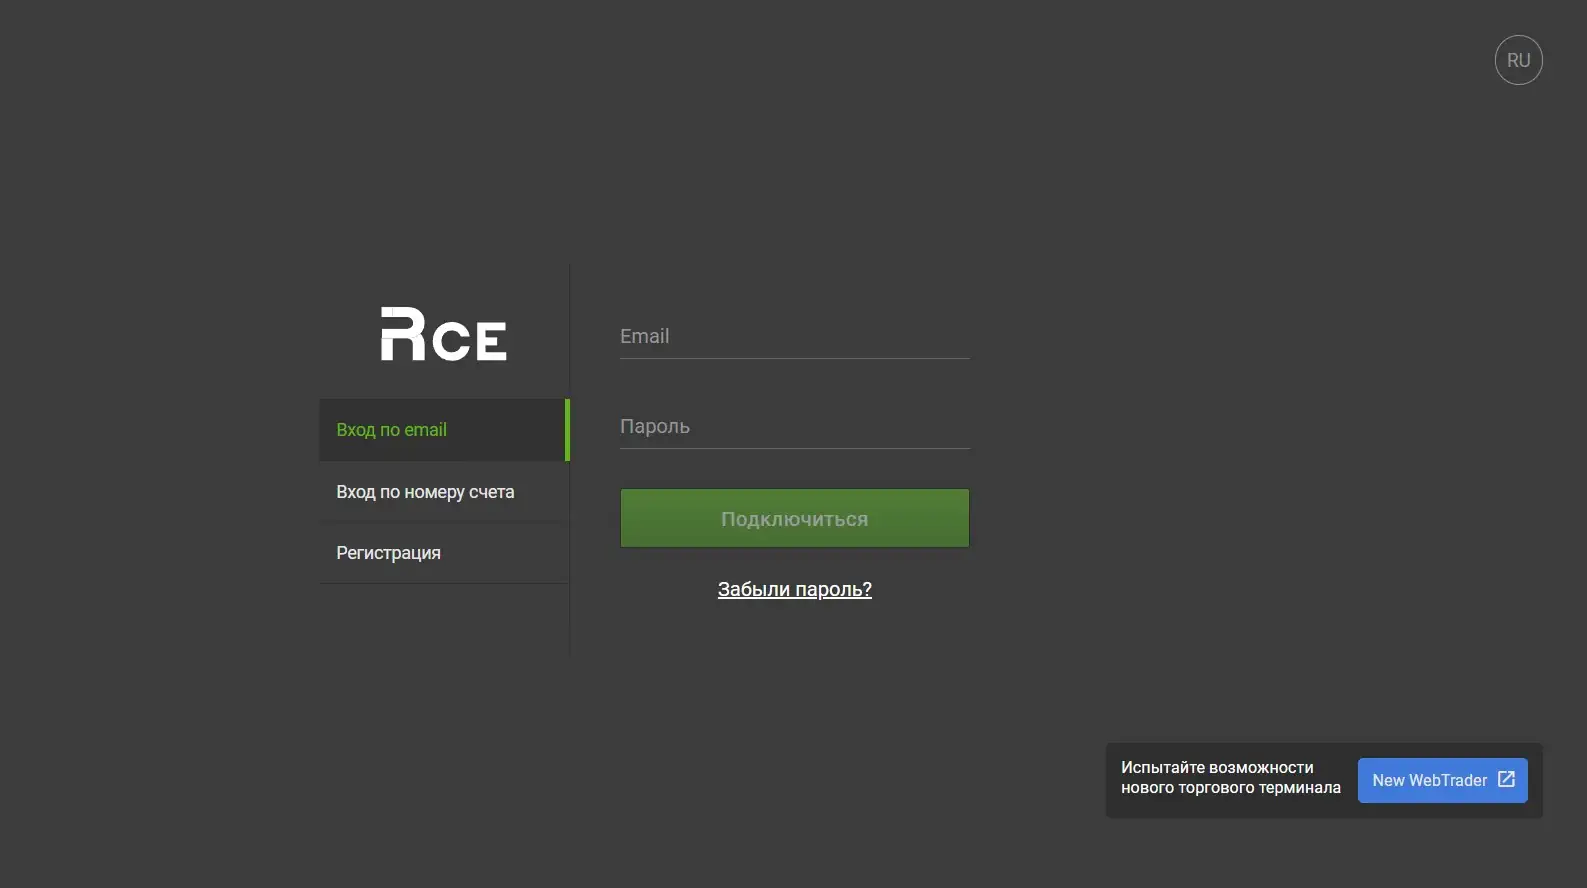Screen dimensions: 1587x888
Task: Open the "Забыли пароль?" link
Action: pyautogui.click(x=795, y=589)
